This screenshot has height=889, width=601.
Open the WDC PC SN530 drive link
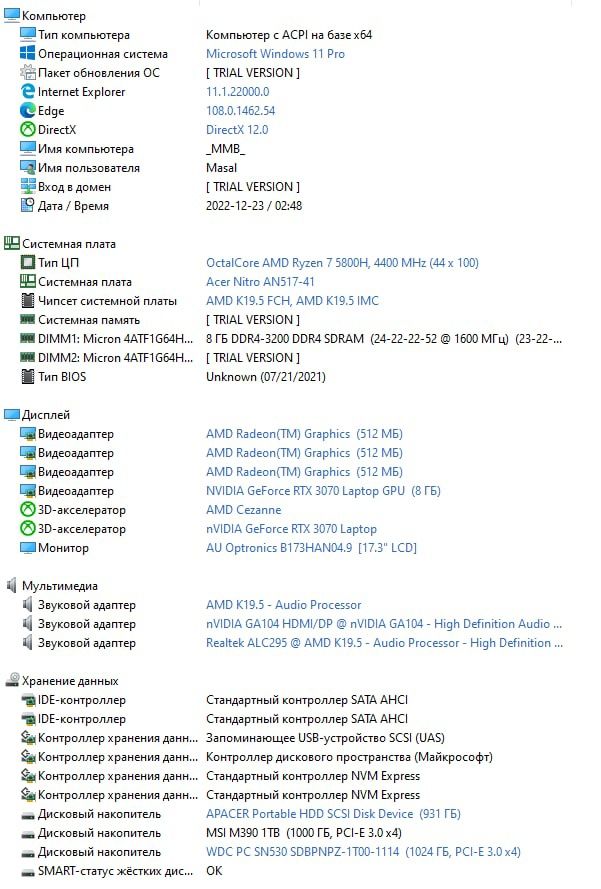[363, 852]
